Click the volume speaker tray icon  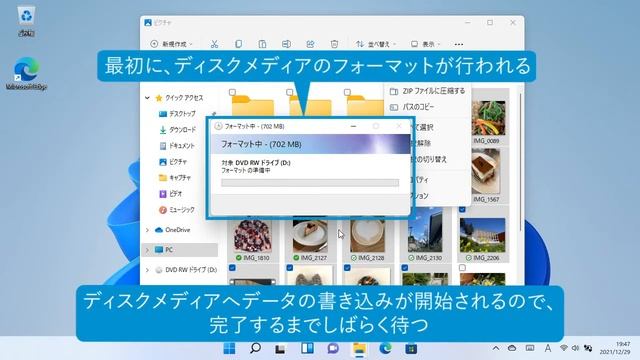(x=575, y=348)
